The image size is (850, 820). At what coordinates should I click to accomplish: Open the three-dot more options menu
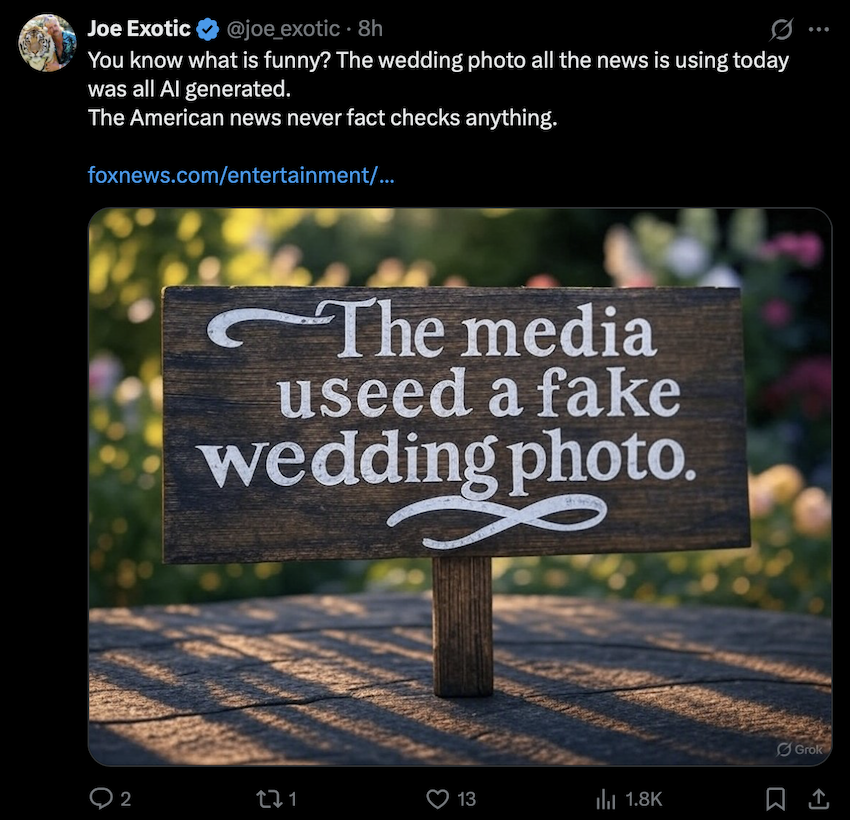[818, 29]
